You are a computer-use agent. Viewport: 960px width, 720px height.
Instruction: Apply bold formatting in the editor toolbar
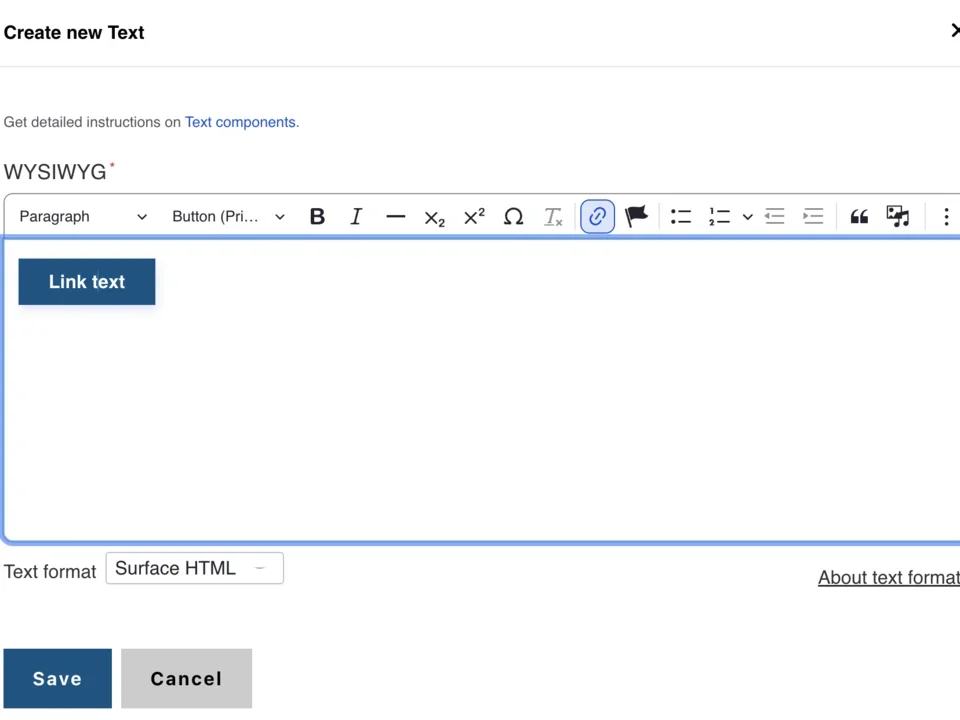(x=317, y=216)
